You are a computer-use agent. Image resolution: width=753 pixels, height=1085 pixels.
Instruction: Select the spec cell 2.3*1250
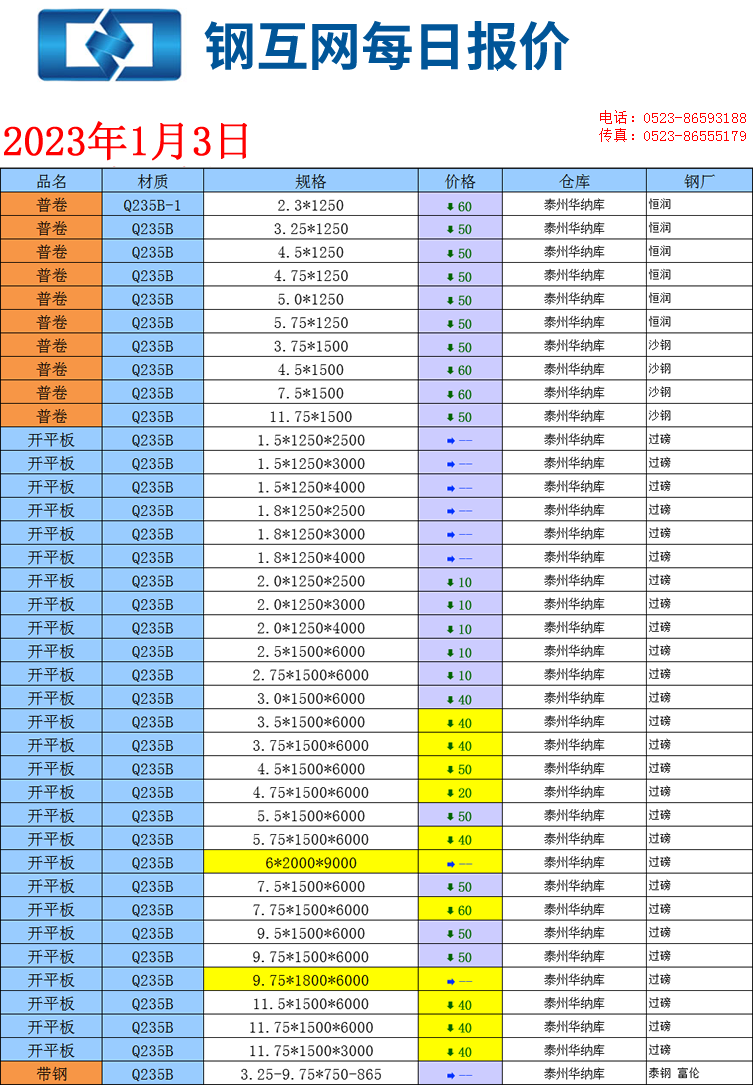pyautogui.click(x=311, y=206)
